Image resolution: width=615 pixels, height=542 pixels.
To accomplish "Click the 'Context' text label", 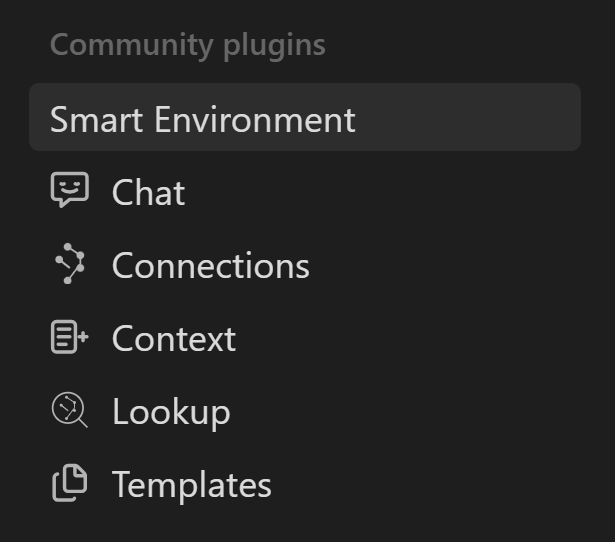I will coord(173,338).
